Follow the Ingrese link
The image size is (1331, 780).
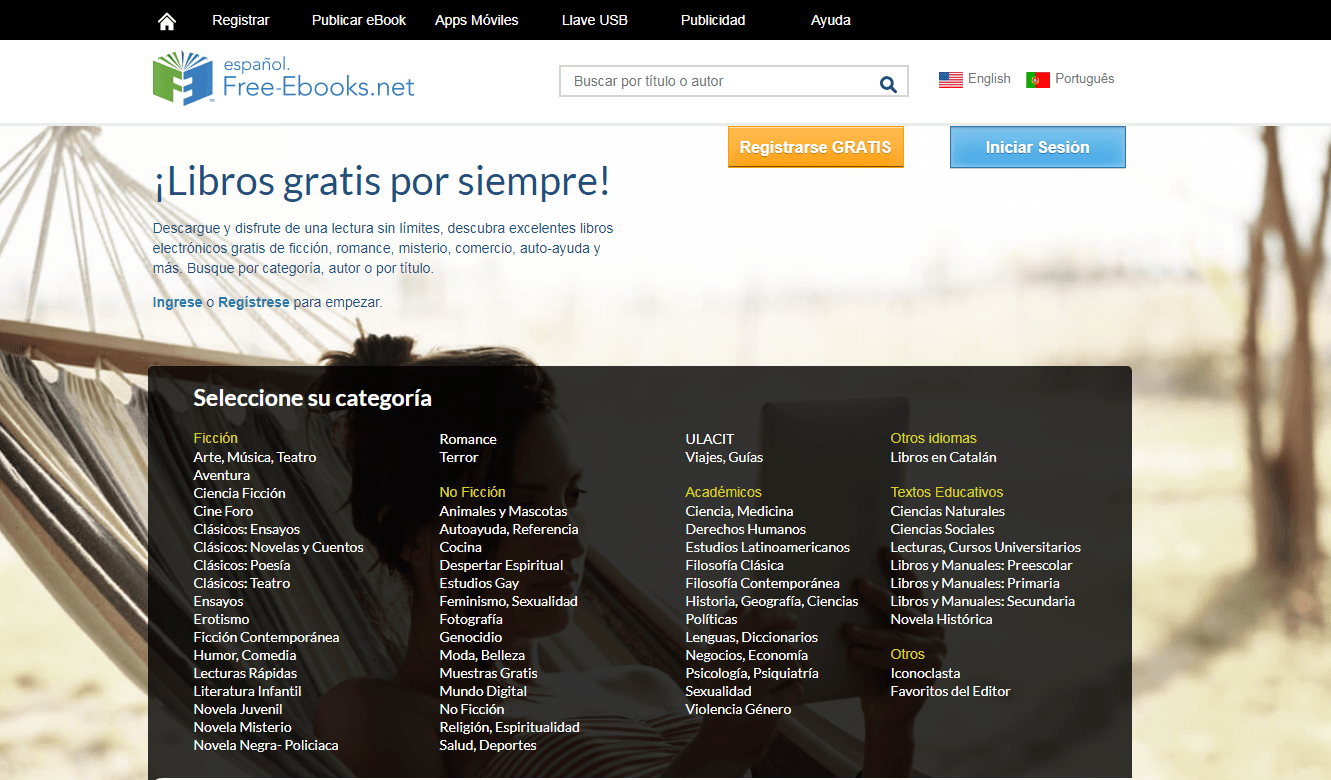(x=177, y=302)
